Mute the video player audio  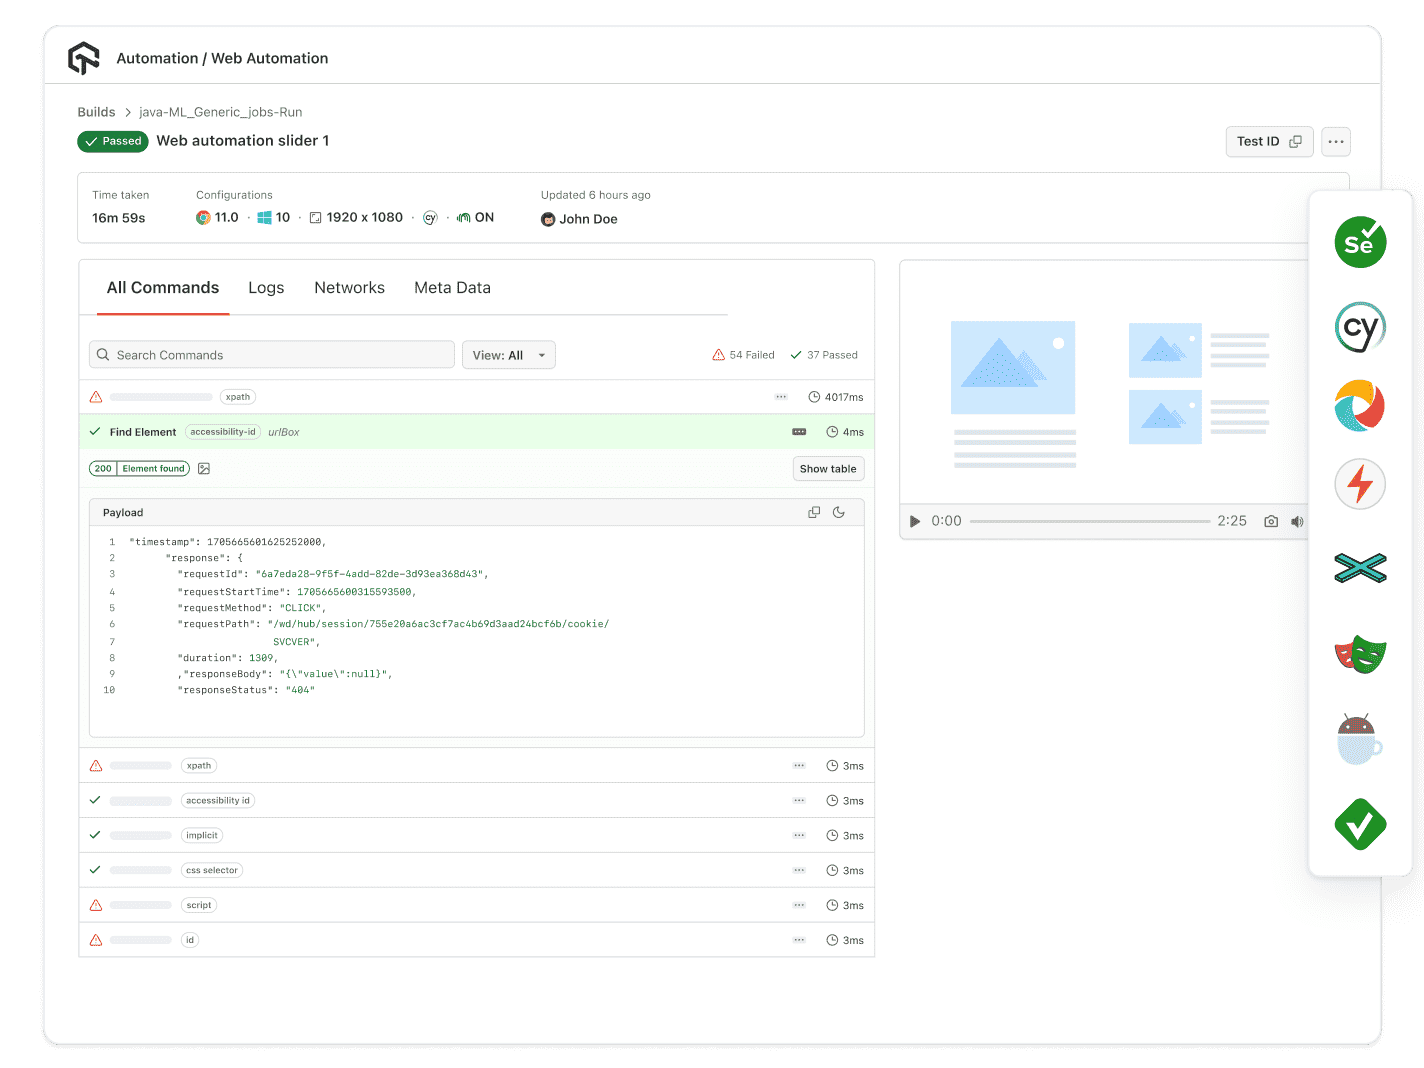tap(1297, 522)
